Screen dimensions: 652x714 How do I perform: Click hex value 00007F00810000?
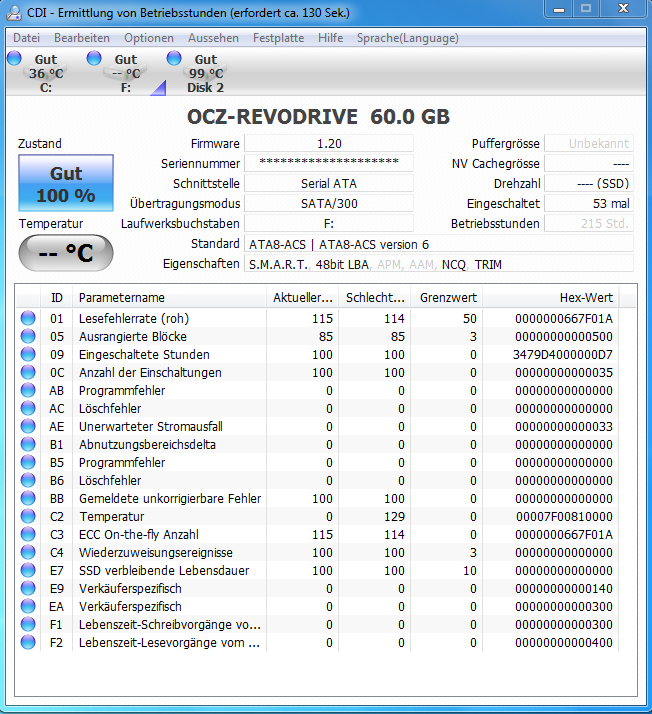tap(564, 516)
